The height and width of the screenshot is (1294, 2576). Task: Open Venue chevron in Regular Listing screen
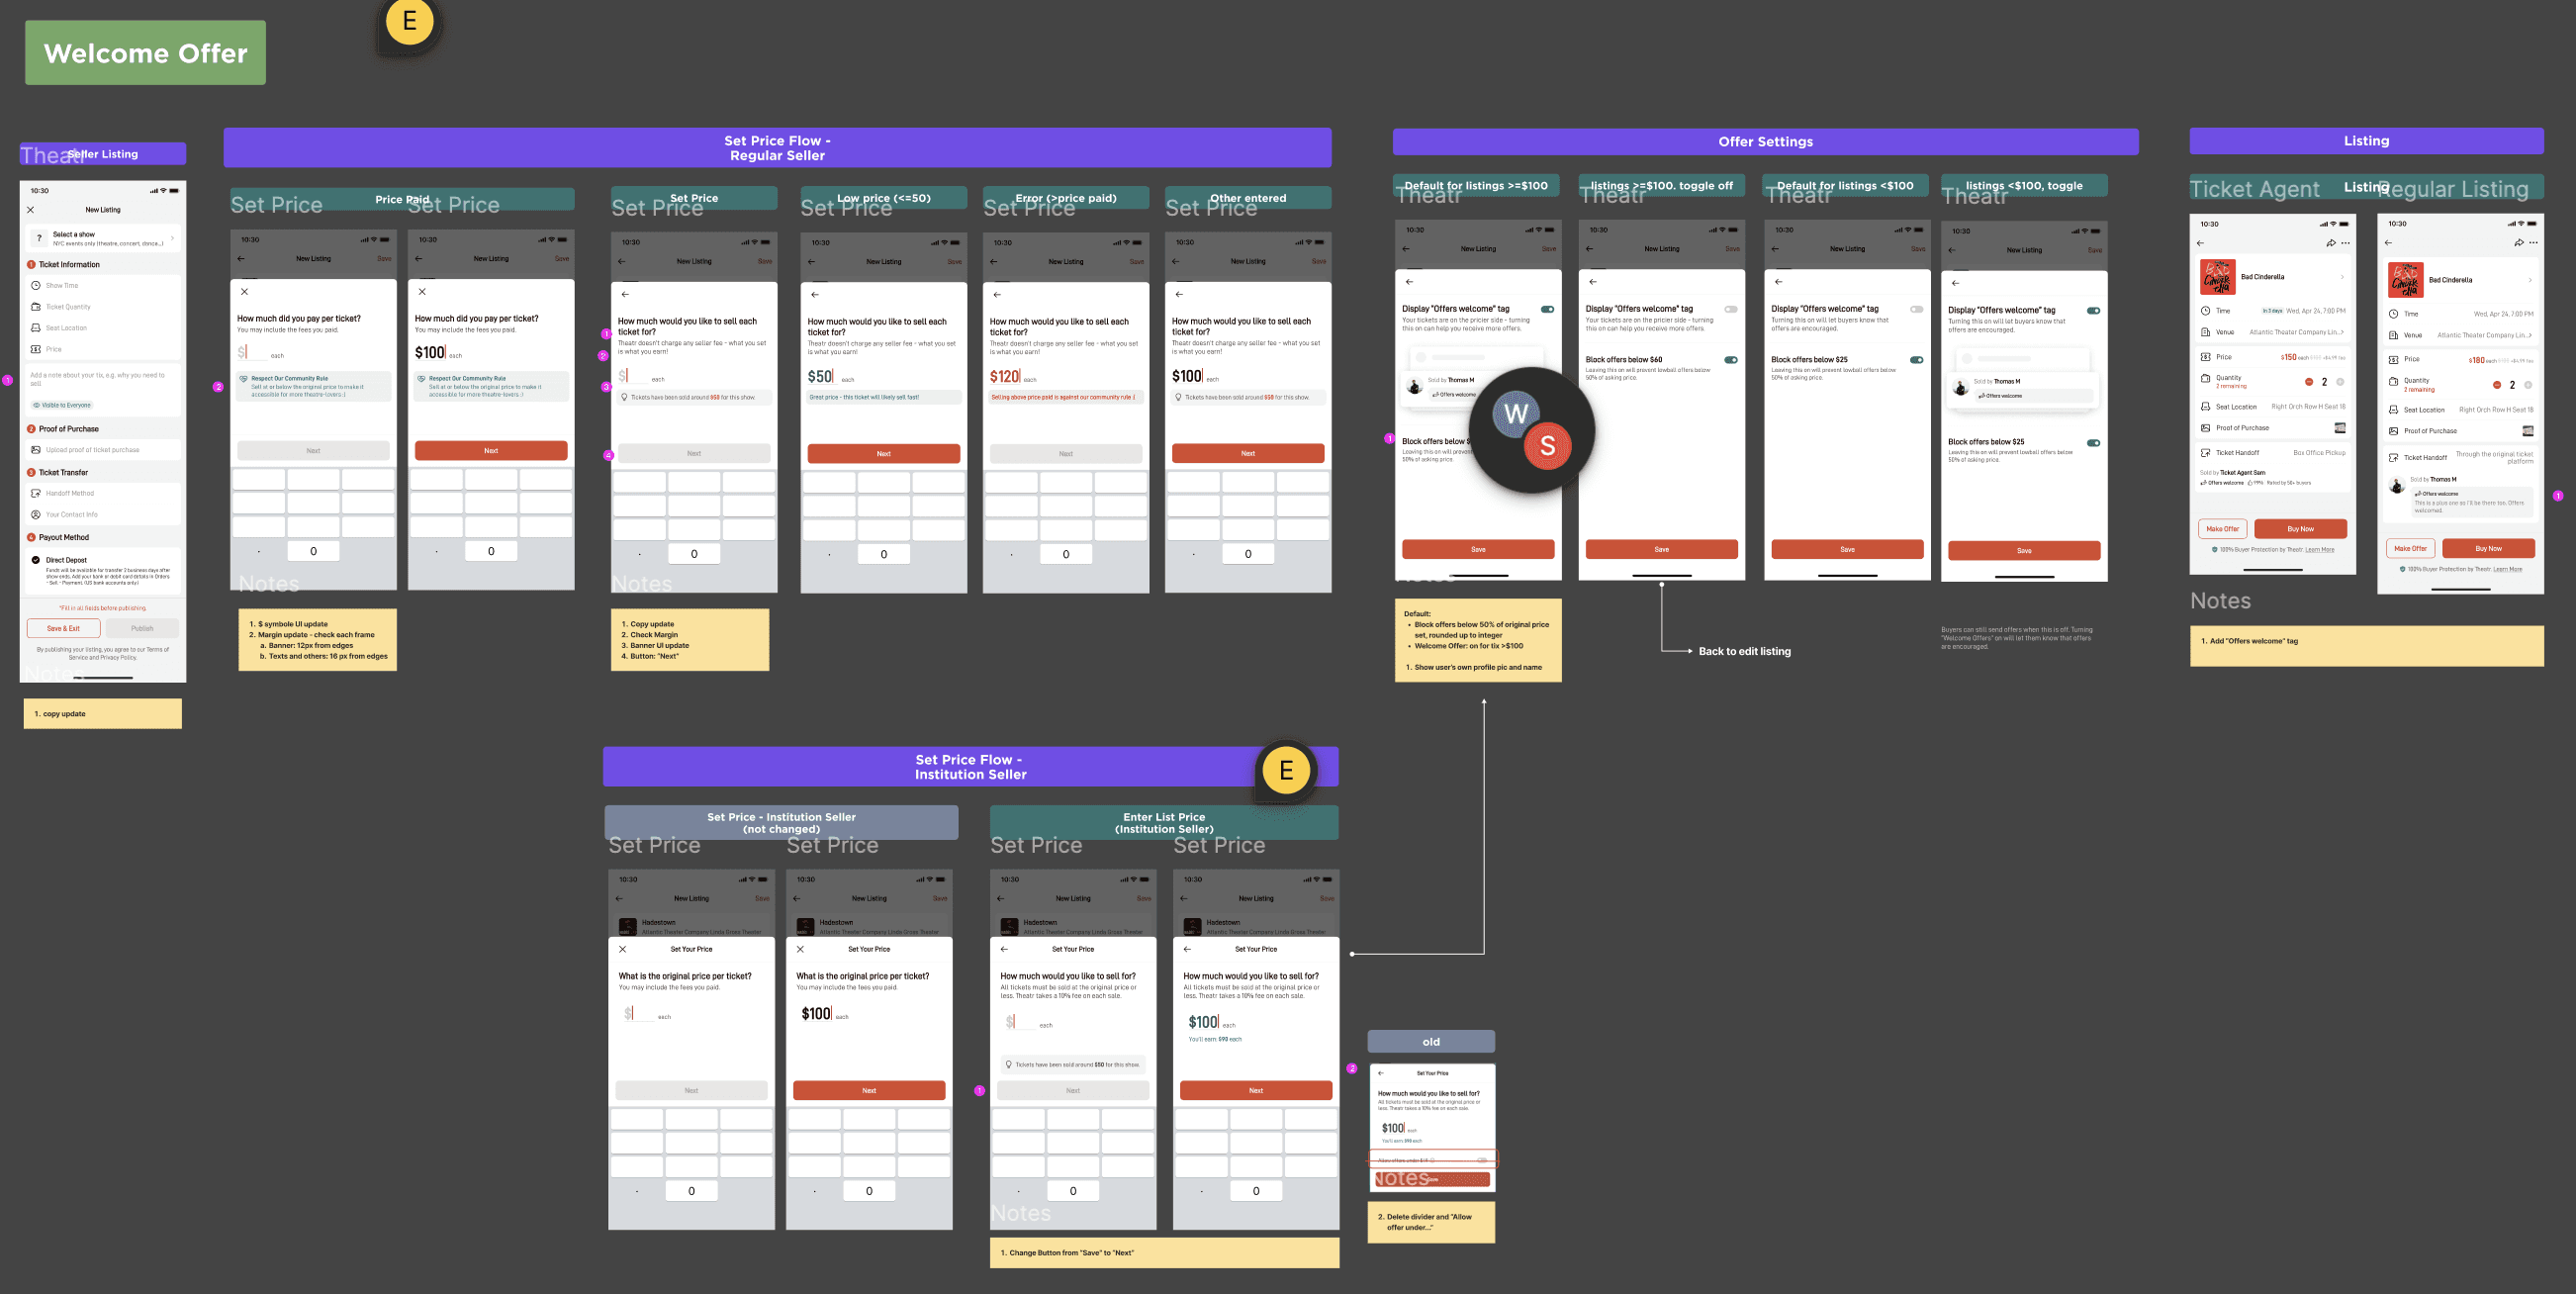click(2530, 335)
